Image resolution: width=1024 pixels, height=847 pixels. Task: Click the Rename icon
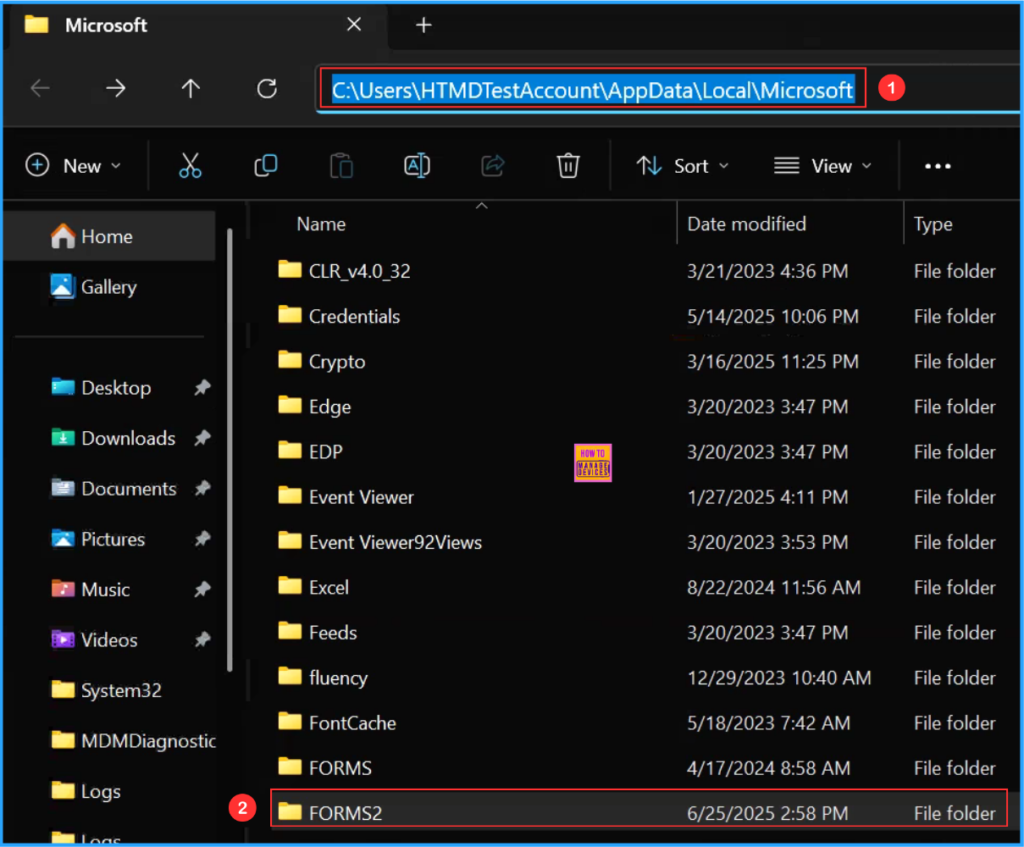(417, 166)
